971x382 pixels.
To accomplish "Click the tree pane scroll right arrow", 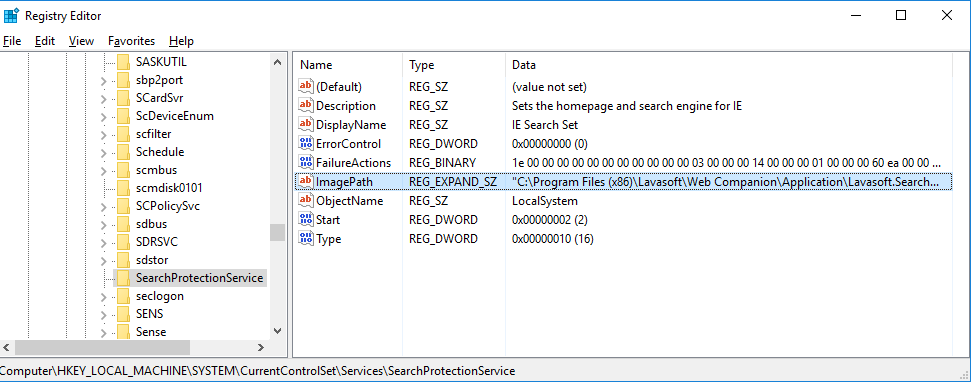I will coord(261,347).
